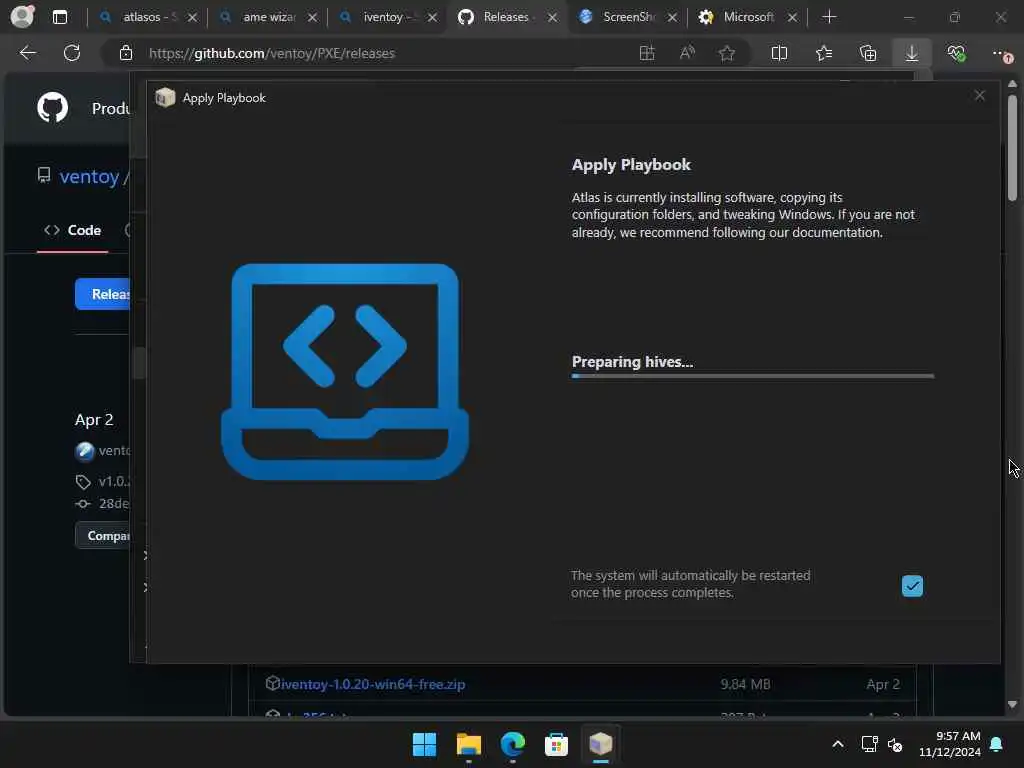Open Collections panel

[x=868, y=54]
